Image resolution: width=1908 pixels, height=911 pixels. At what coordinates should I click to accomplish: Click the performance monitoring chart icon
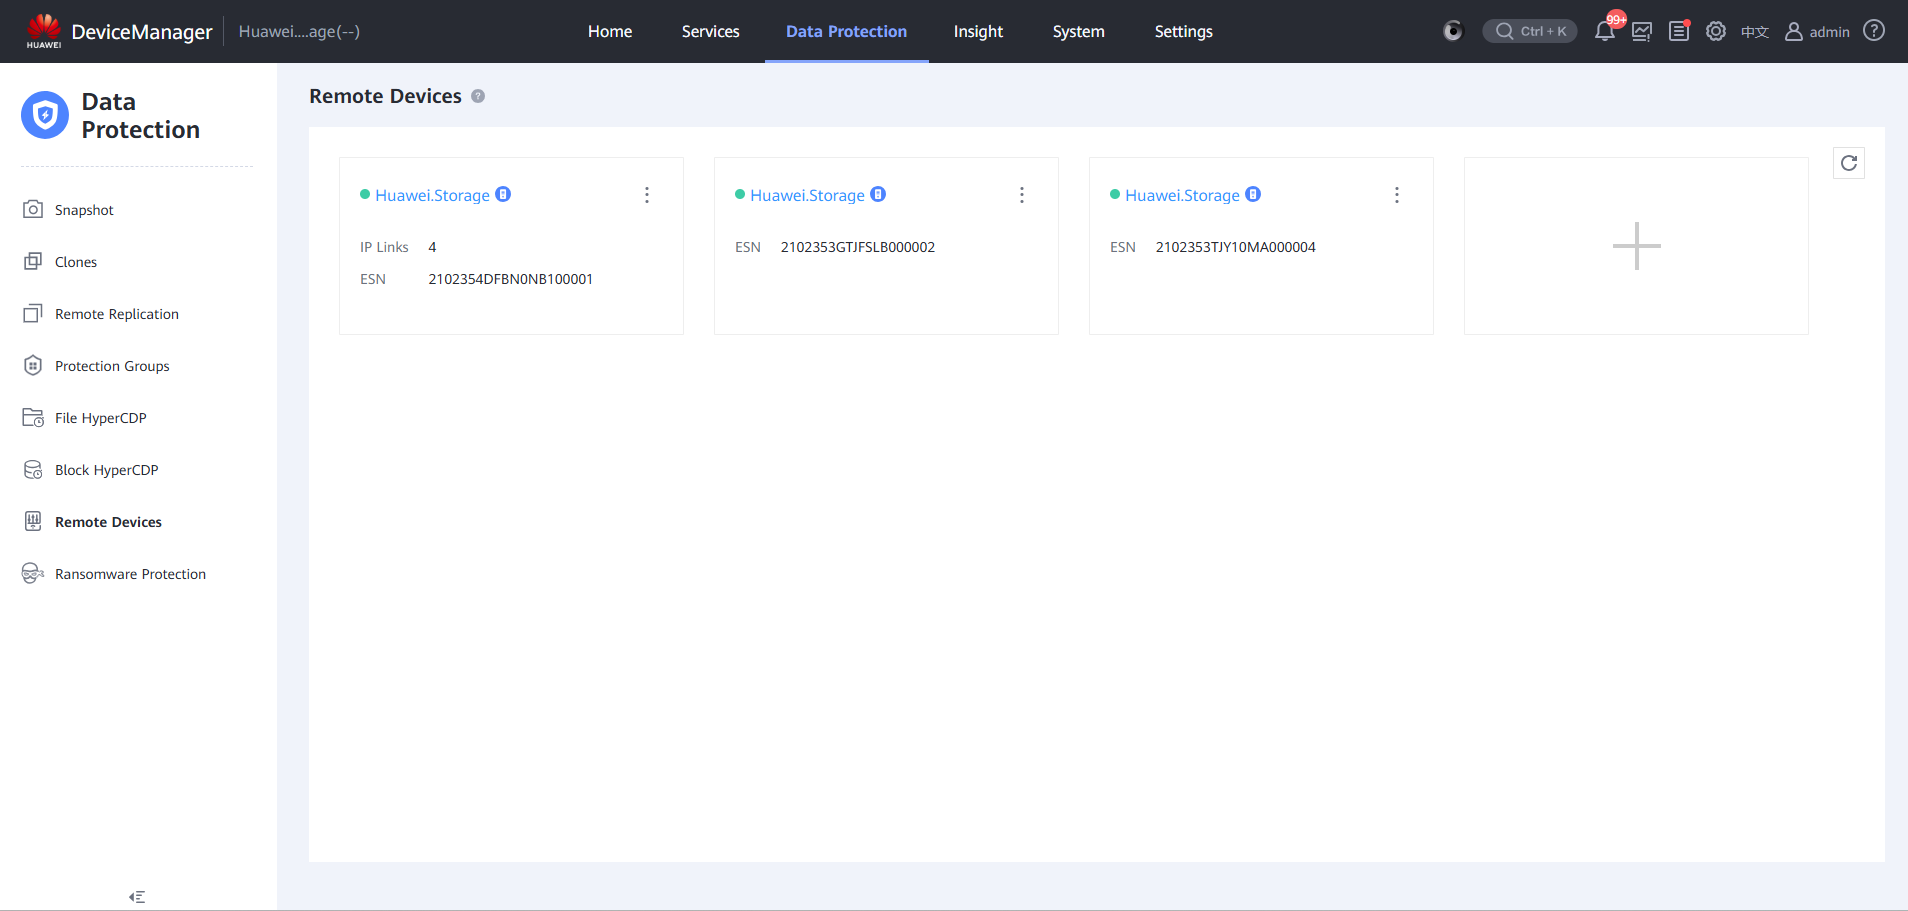[1642, 31]
